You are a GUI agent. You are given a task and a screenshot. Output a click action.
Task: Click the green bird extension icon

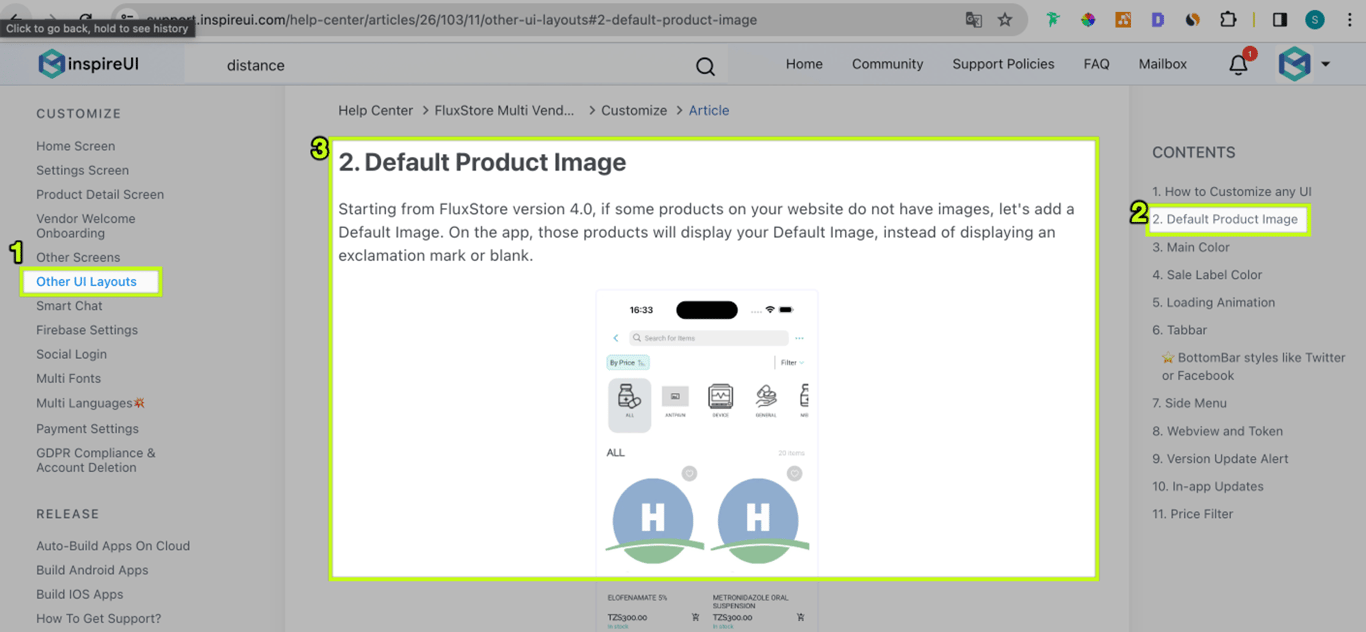1053,19
